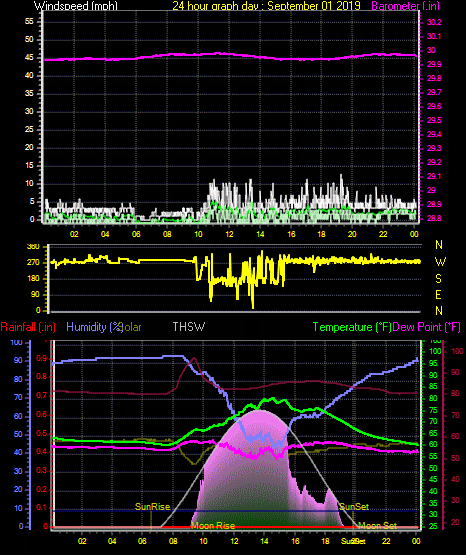Viewport: 466px width, 555px height.
Task: Select the Temperature (°F) legend label
Action: (352, 327)
